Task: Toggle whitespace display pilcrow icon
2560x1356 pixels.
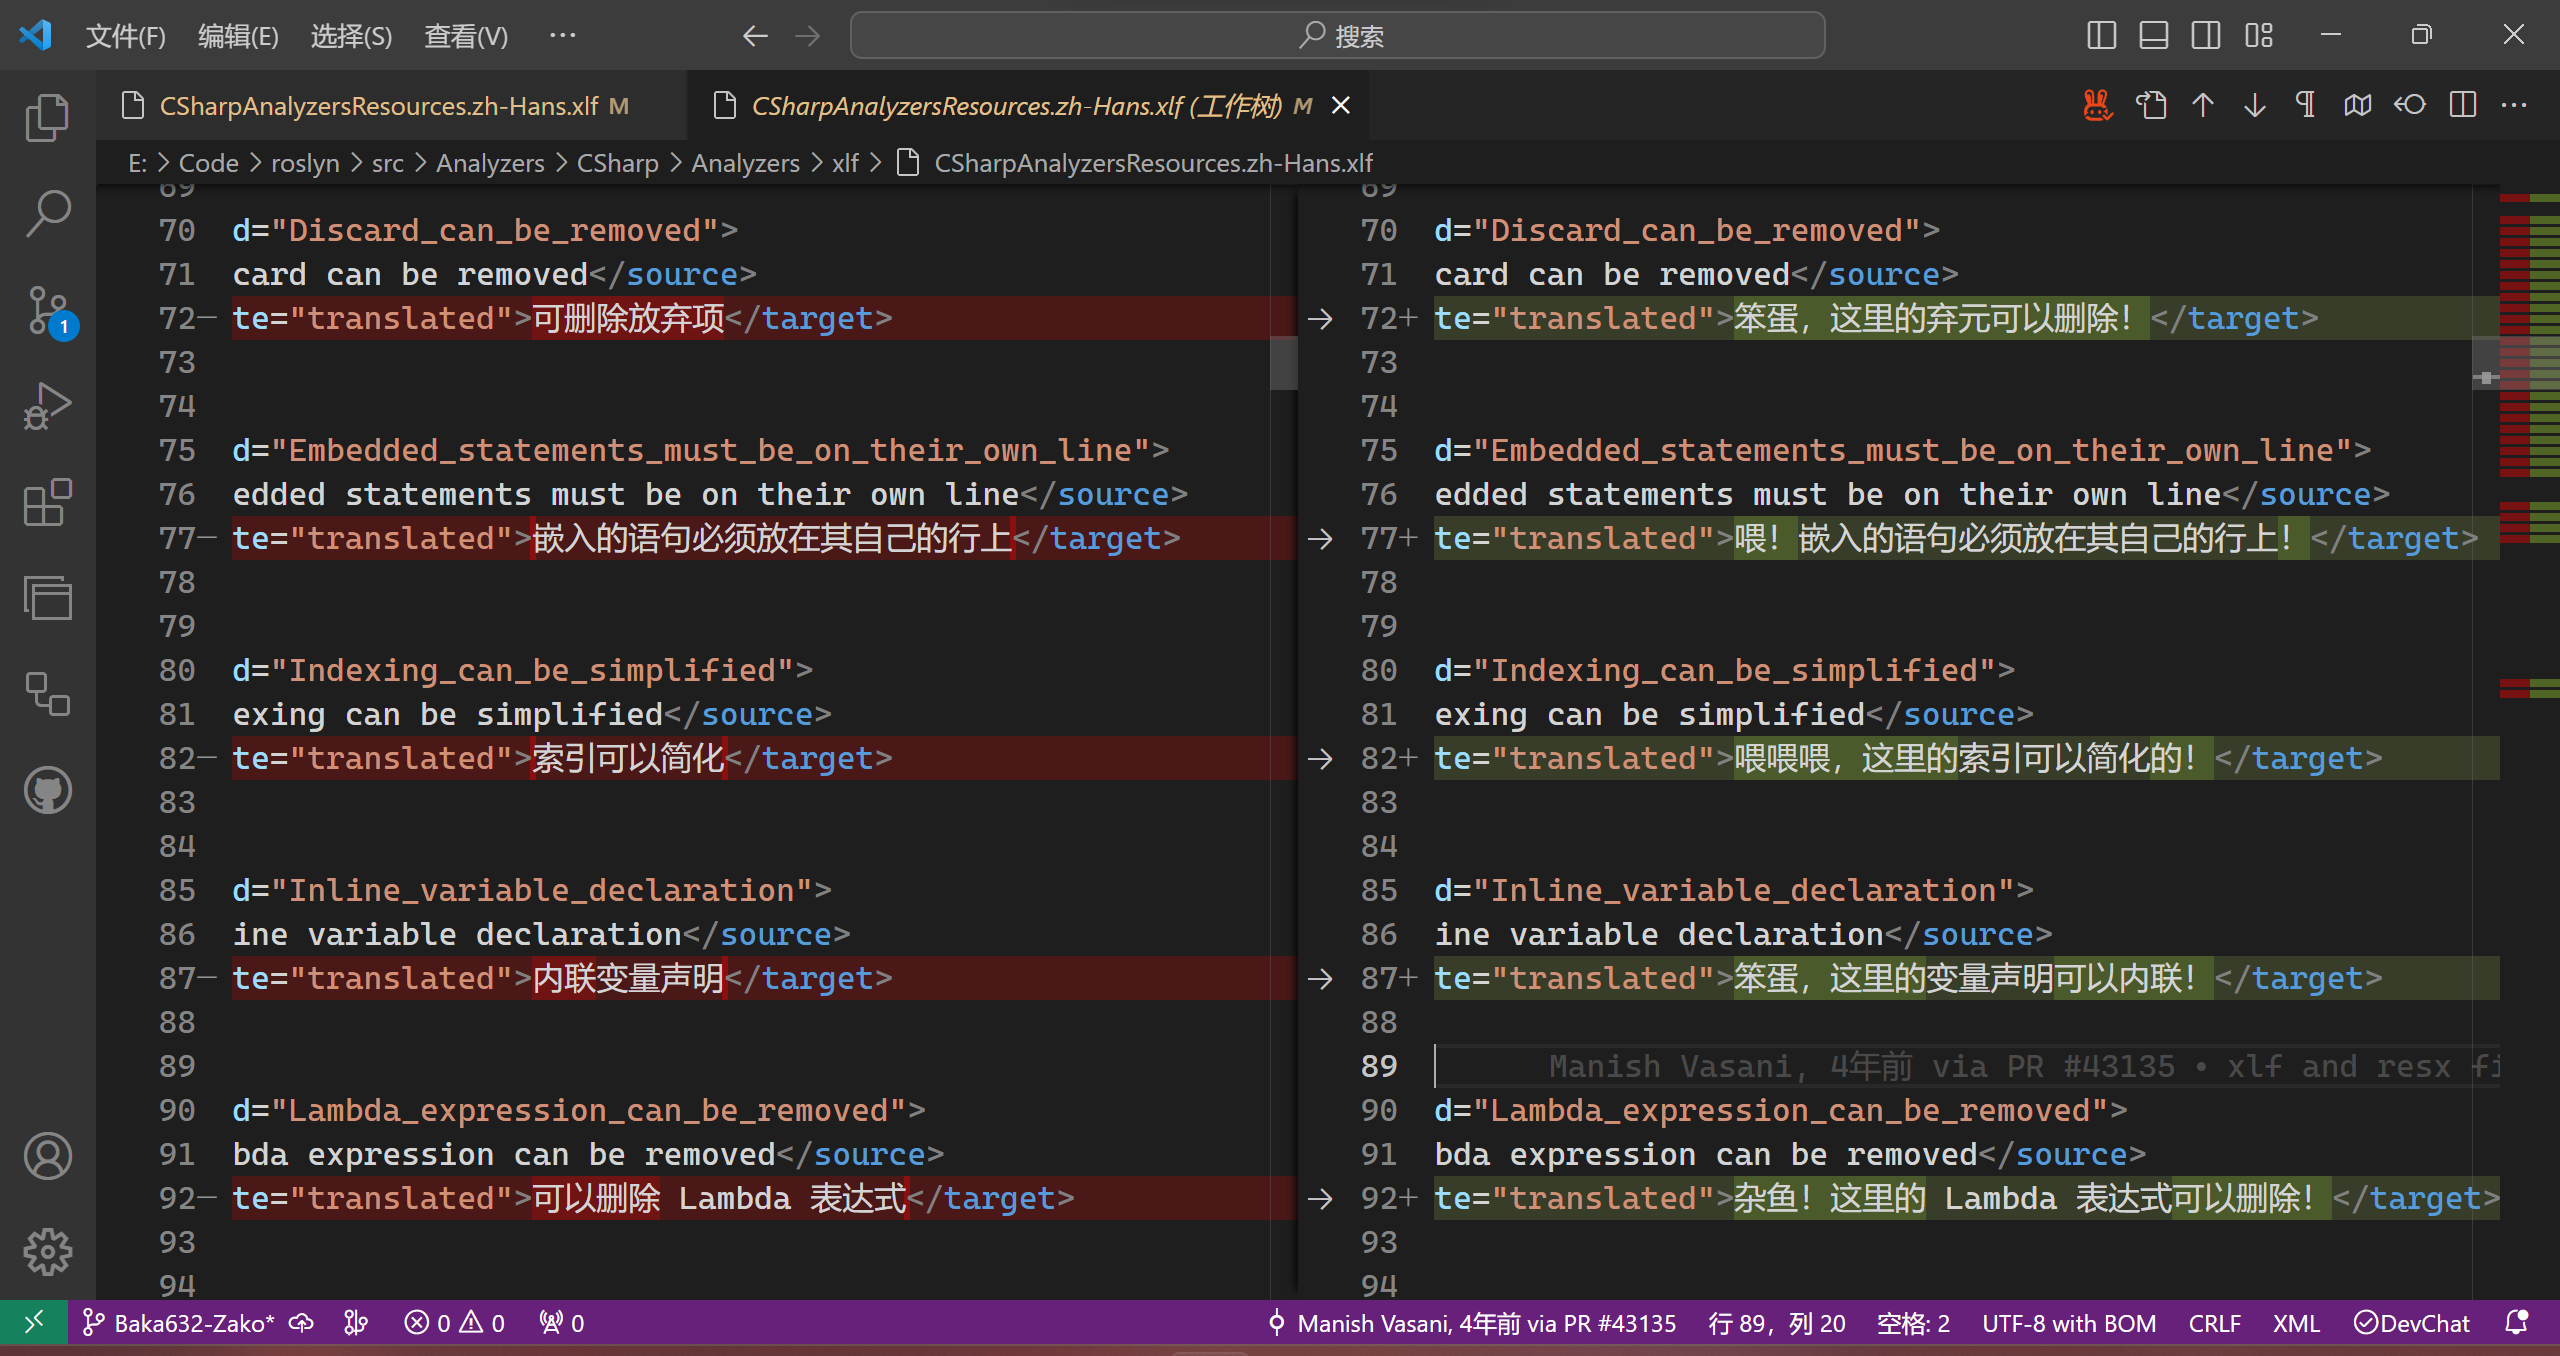Action: tap(2306, 105)
